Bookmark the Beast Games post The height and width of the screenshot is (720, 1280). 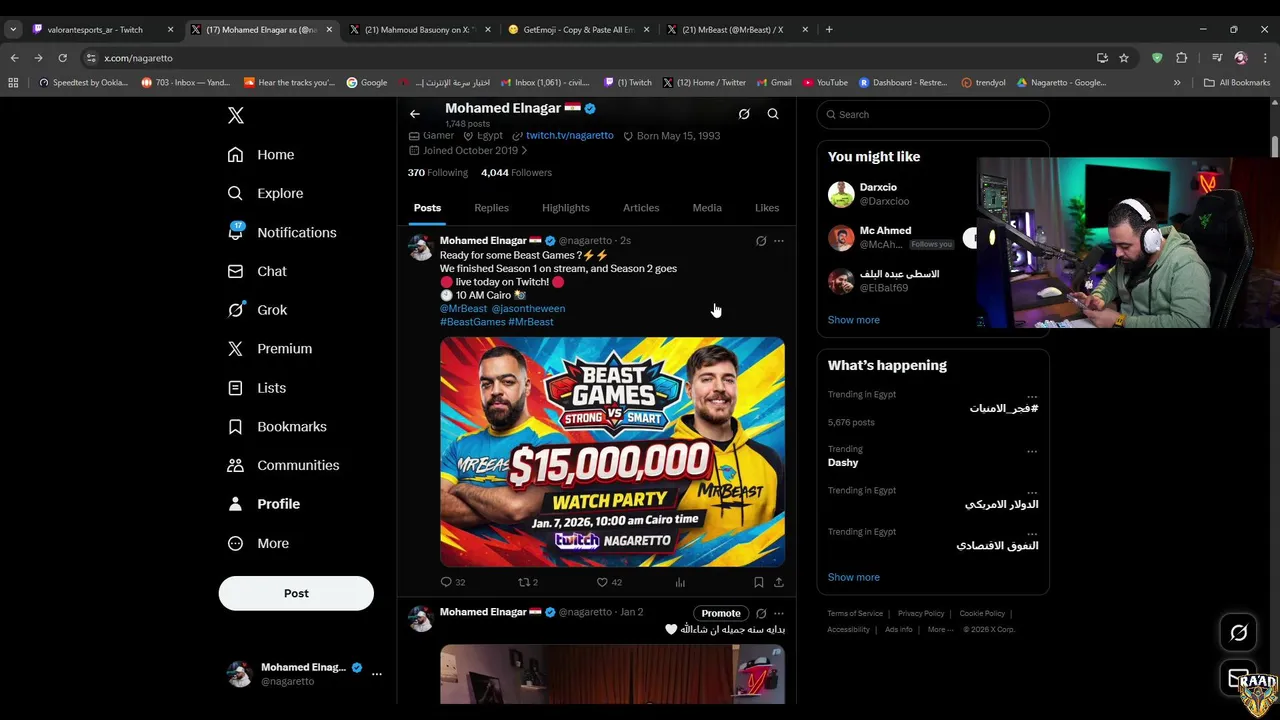pos(759,582)
